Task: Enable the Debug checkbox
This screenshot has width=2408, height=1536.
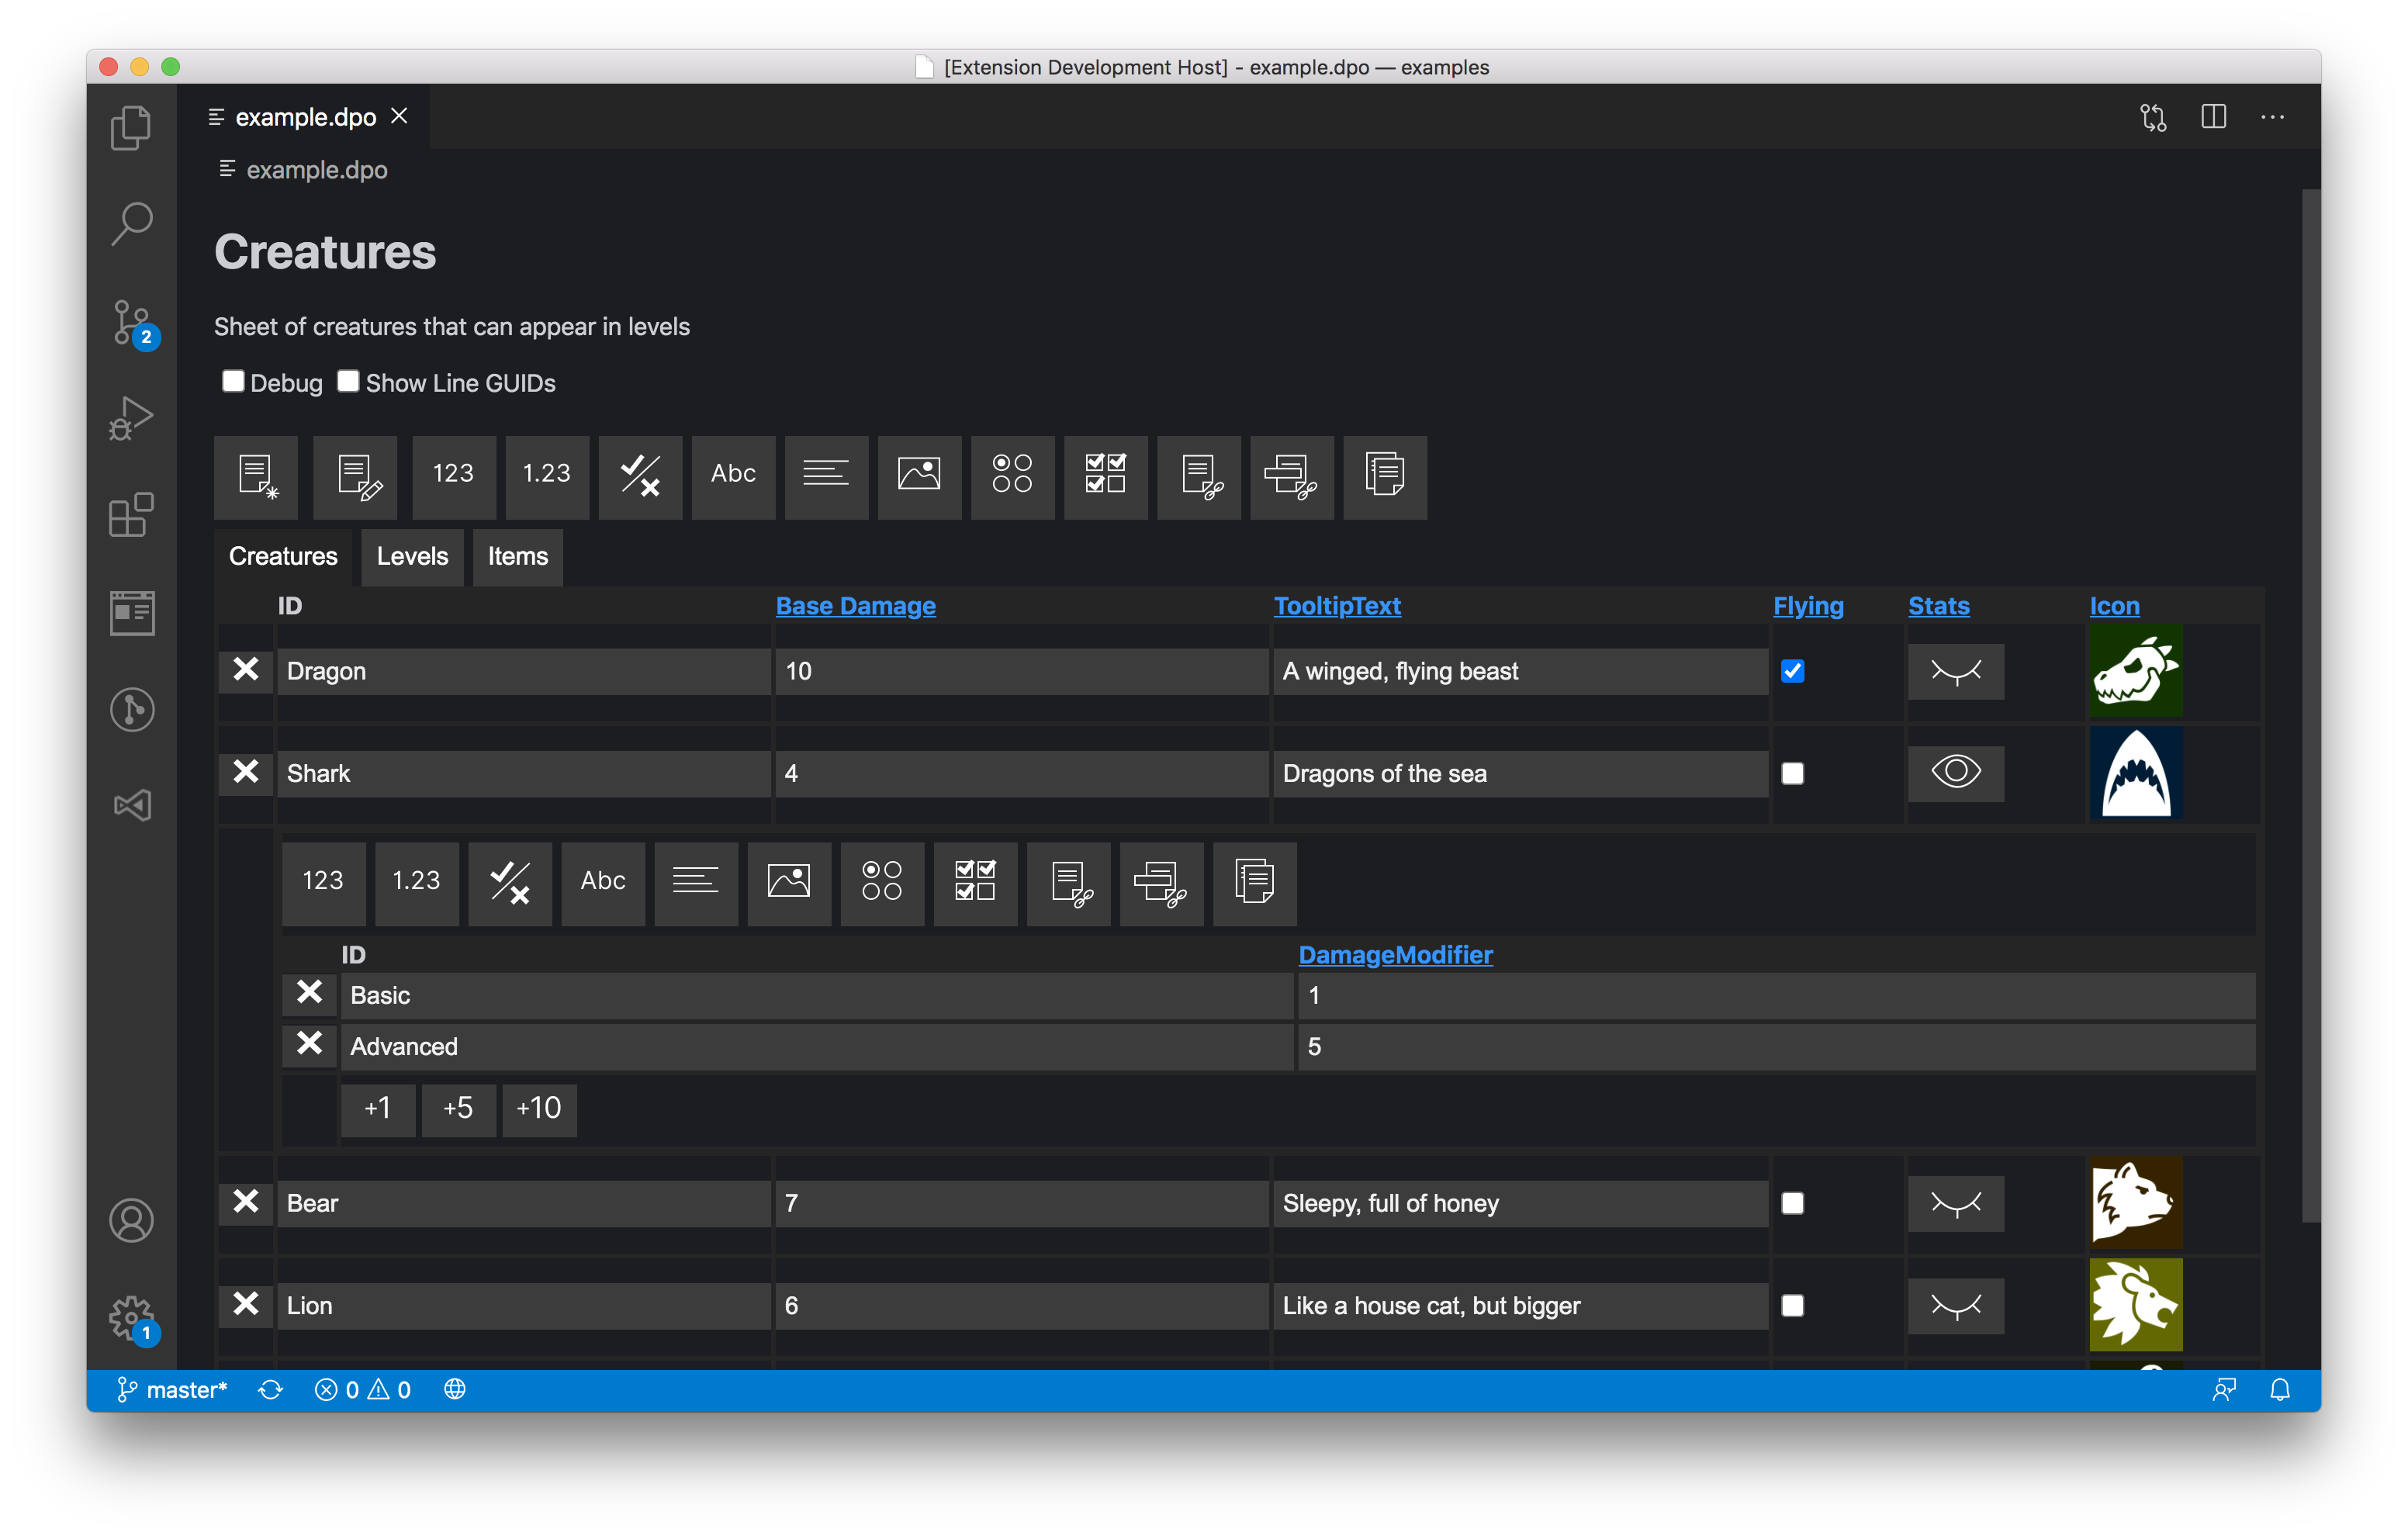Action: (233, 381)
